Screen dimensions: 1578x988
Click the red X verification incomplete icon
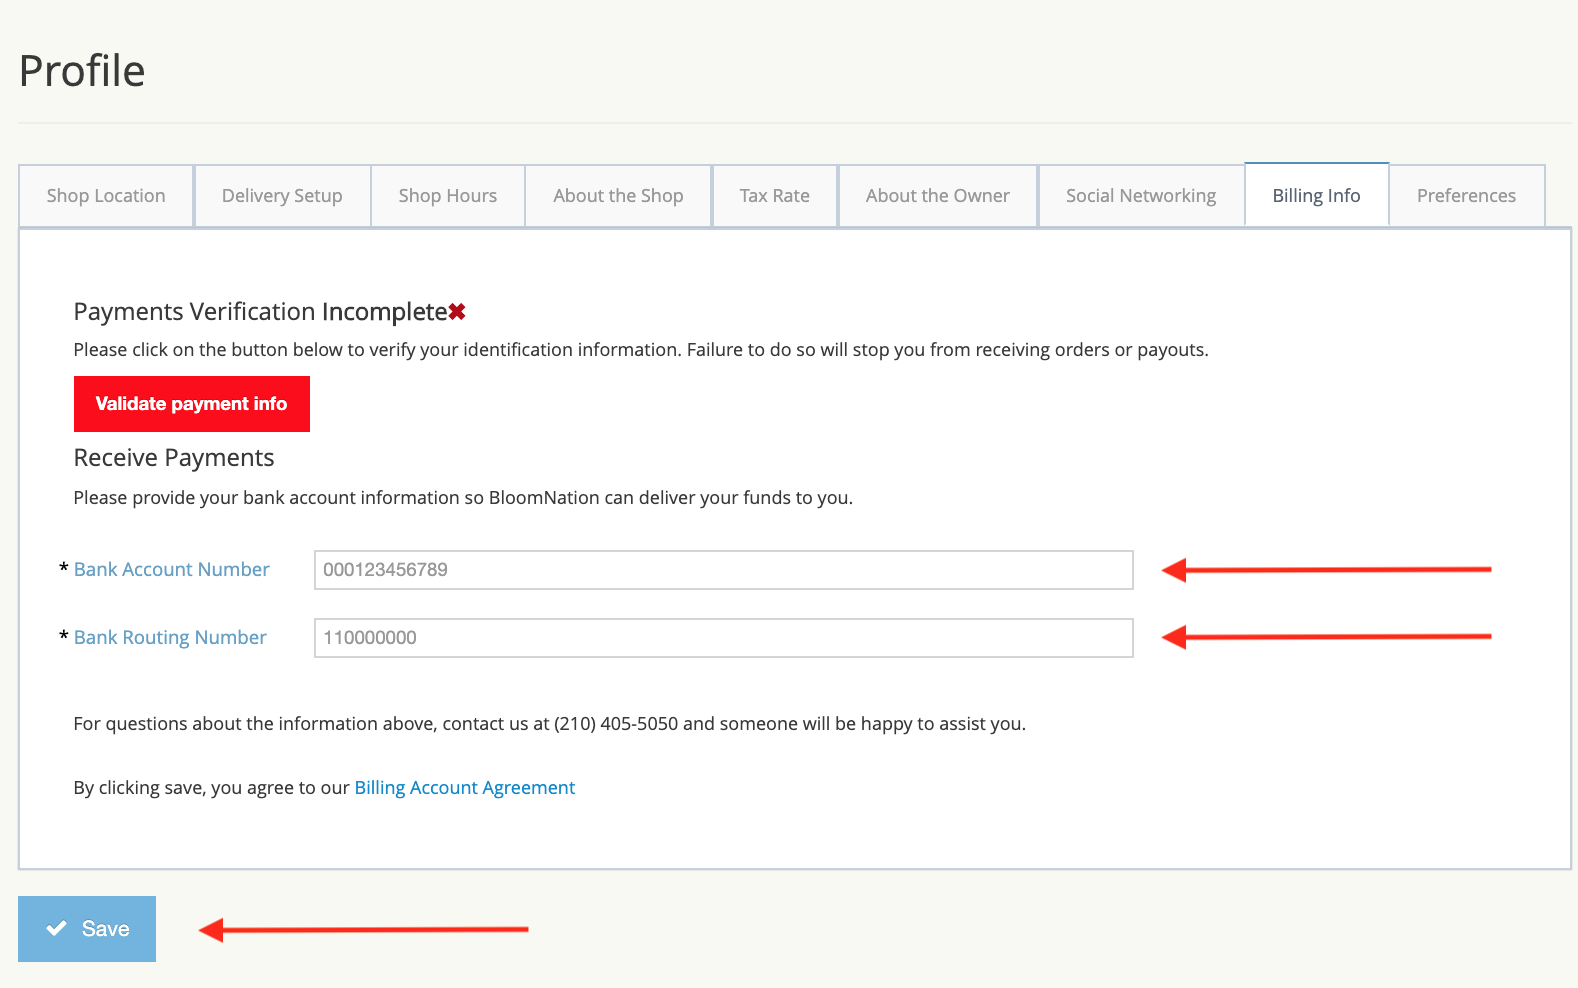(457, 312)
